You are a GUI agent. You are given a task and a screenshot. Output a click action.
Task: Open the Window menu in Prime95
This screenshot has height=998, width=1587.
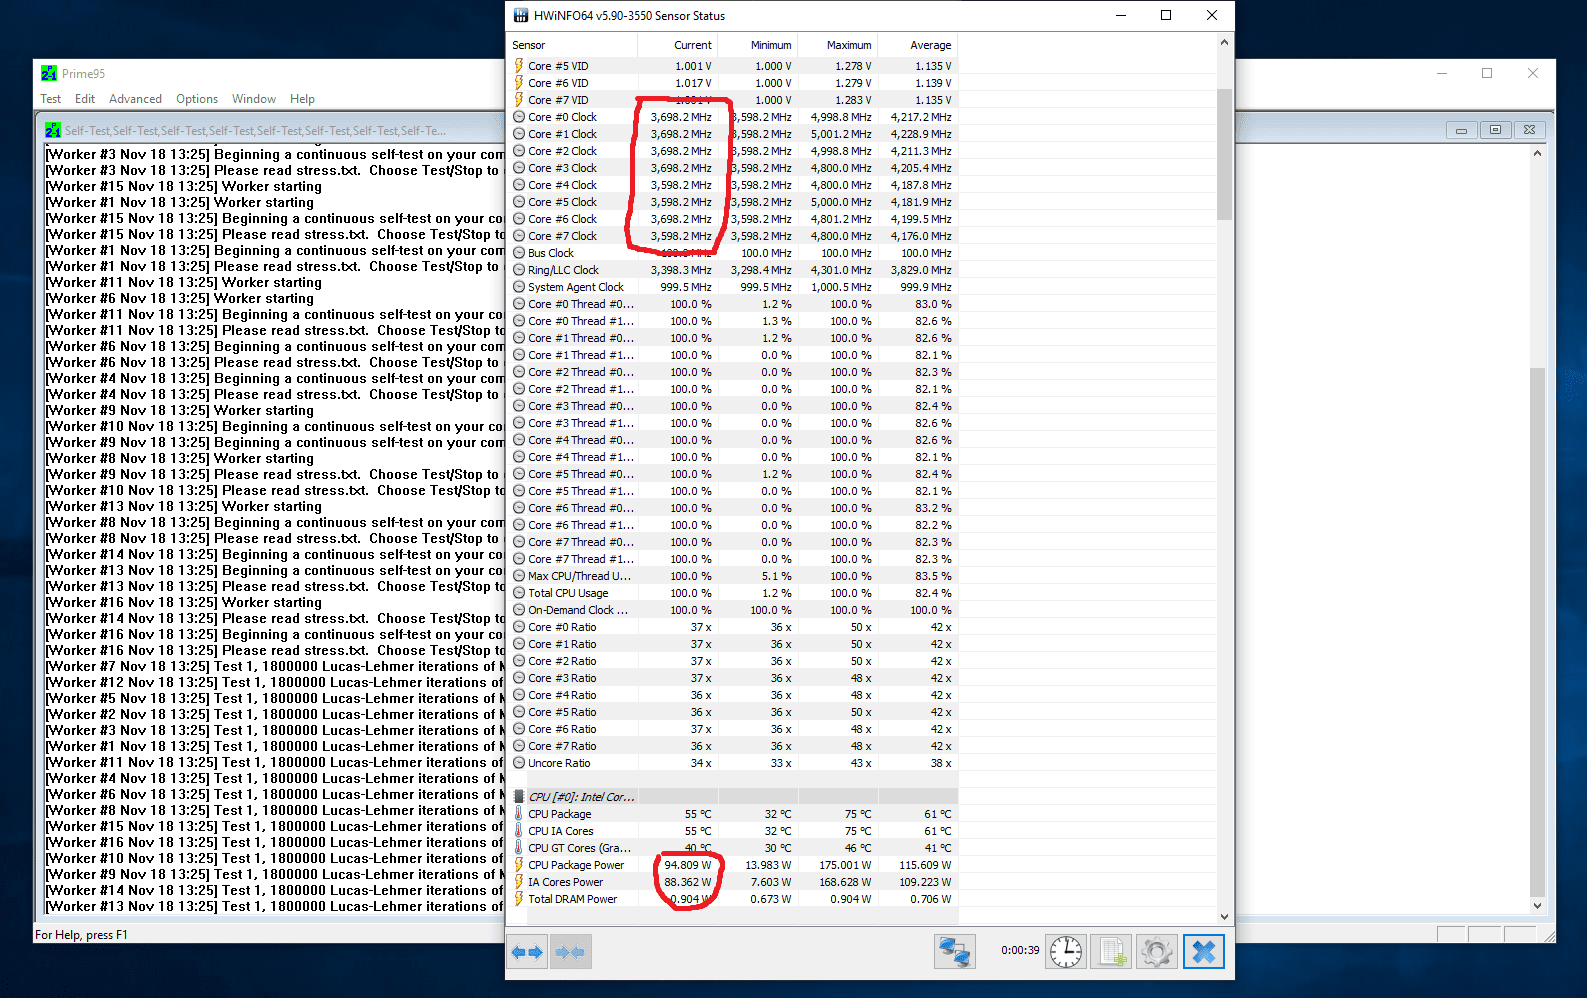point(254,99)
